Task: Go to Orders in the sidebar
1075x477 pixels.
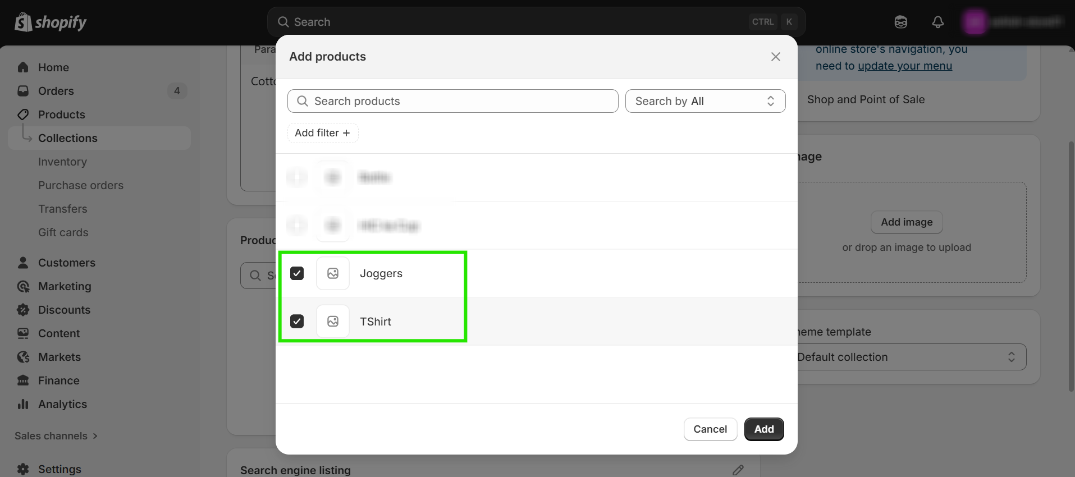Action: 56,91
